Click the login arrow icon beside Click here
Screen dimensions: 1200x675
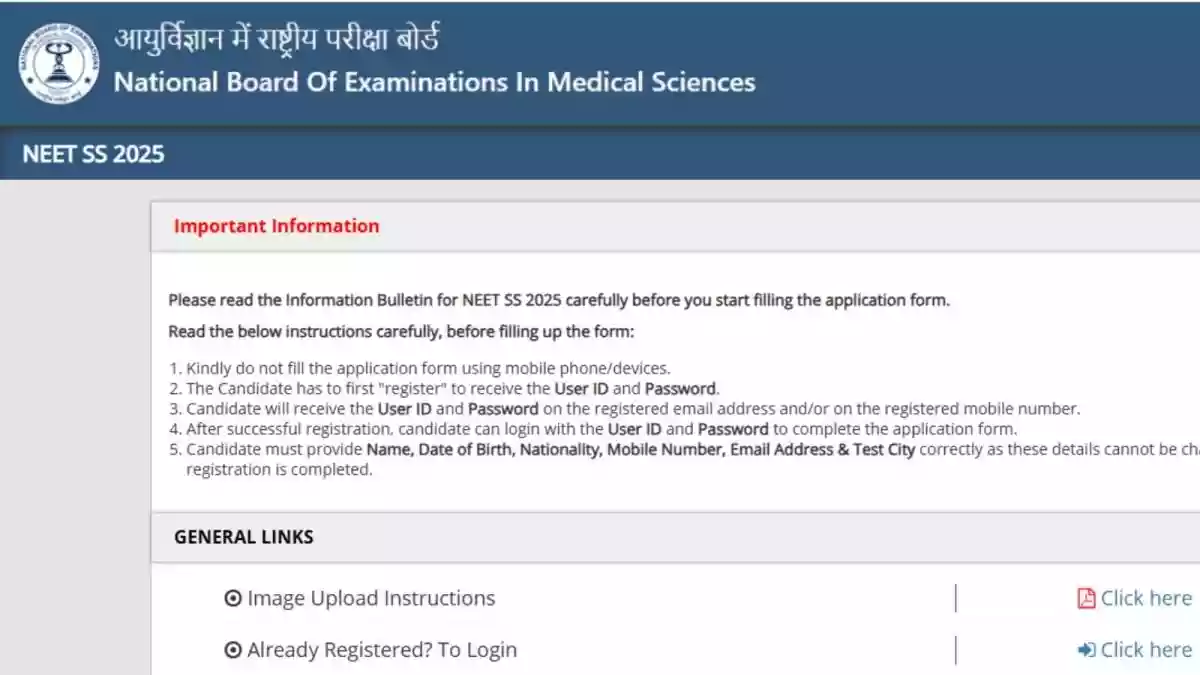[x=1085, y=649]
